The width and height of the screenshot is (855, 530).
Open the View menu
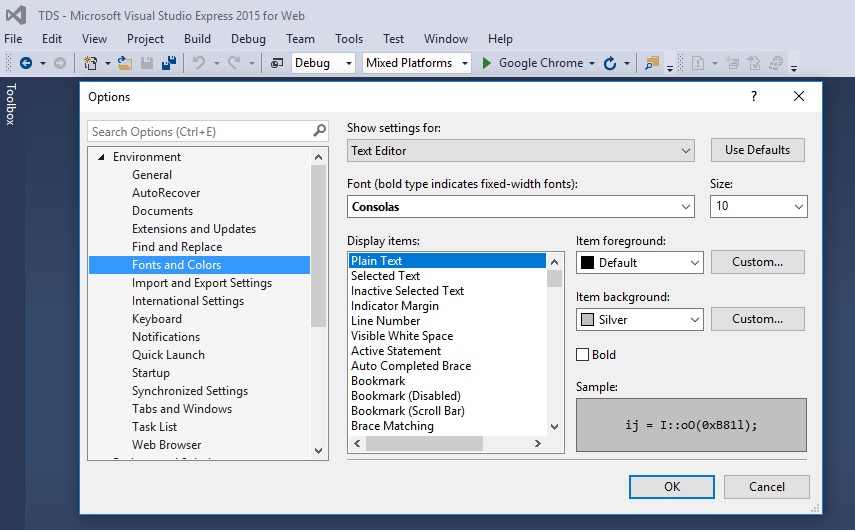click(94, 39)
